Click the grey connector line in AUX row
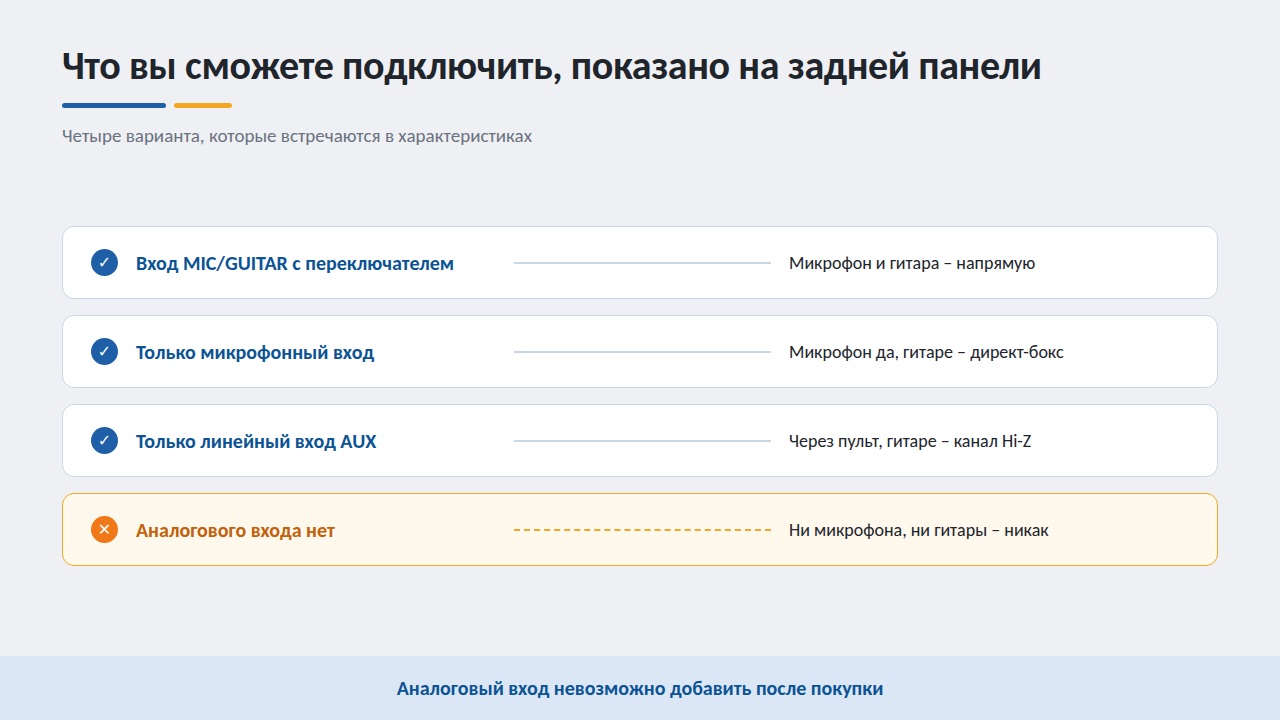Image resolution: width=1280 pixels, height=720 pixels. coord(642,441)
